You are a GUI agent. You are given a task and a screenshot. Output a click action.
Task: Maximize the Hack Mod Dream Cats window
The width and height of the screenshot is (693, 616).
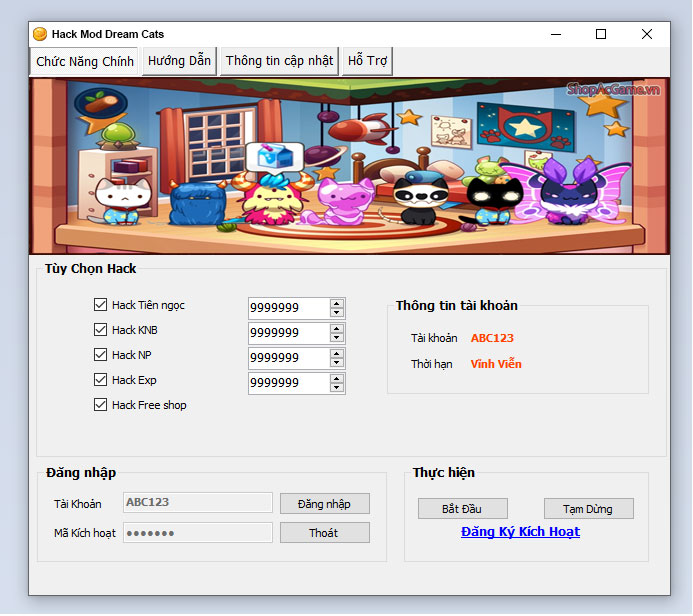[x=601, y=34]
